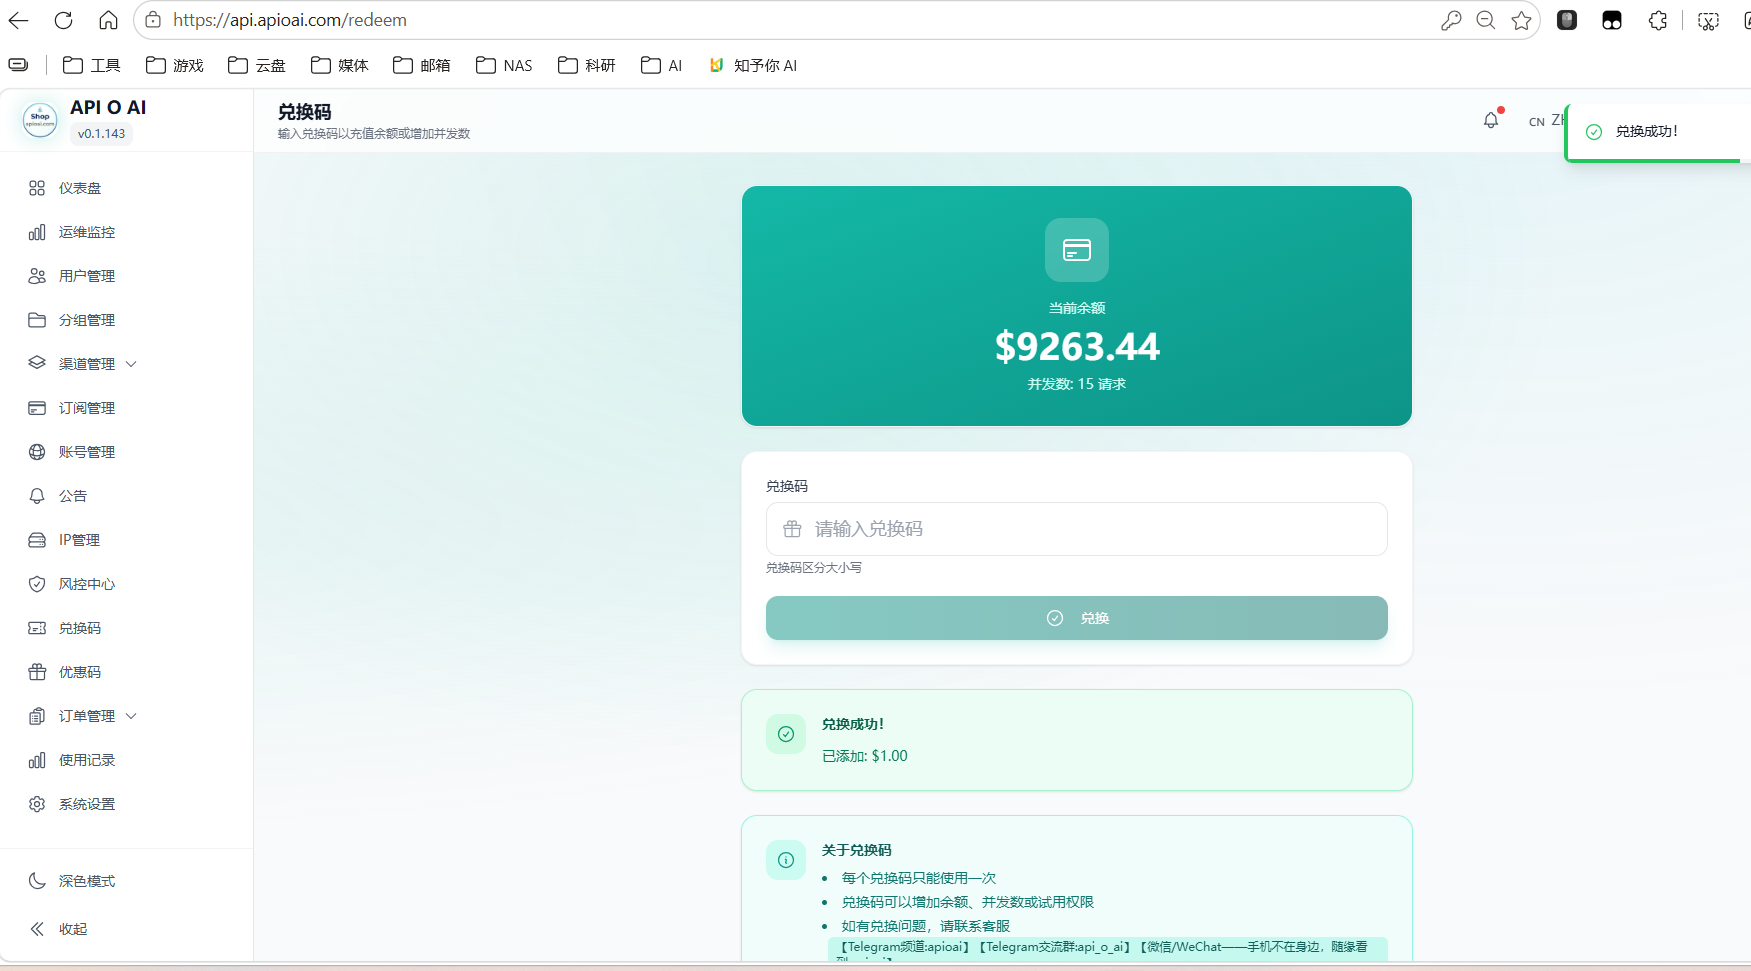Click the 公告 announcement bell icon

pos(37,496)
